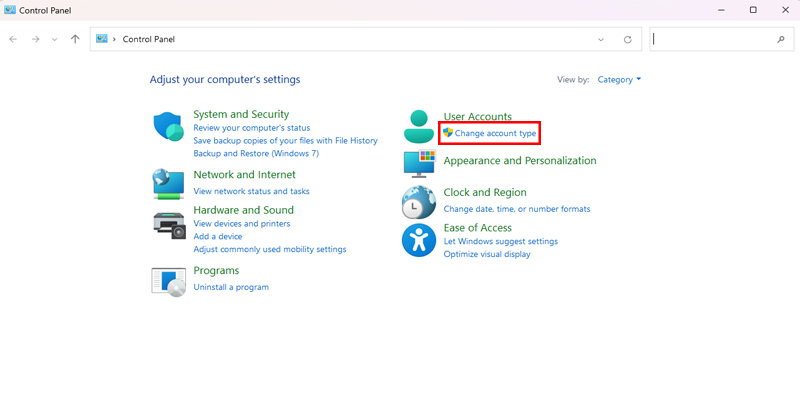This screenshot has width=800, height=412.
Task: Open the View by Category dropdown
Action: tap(619, 79)
